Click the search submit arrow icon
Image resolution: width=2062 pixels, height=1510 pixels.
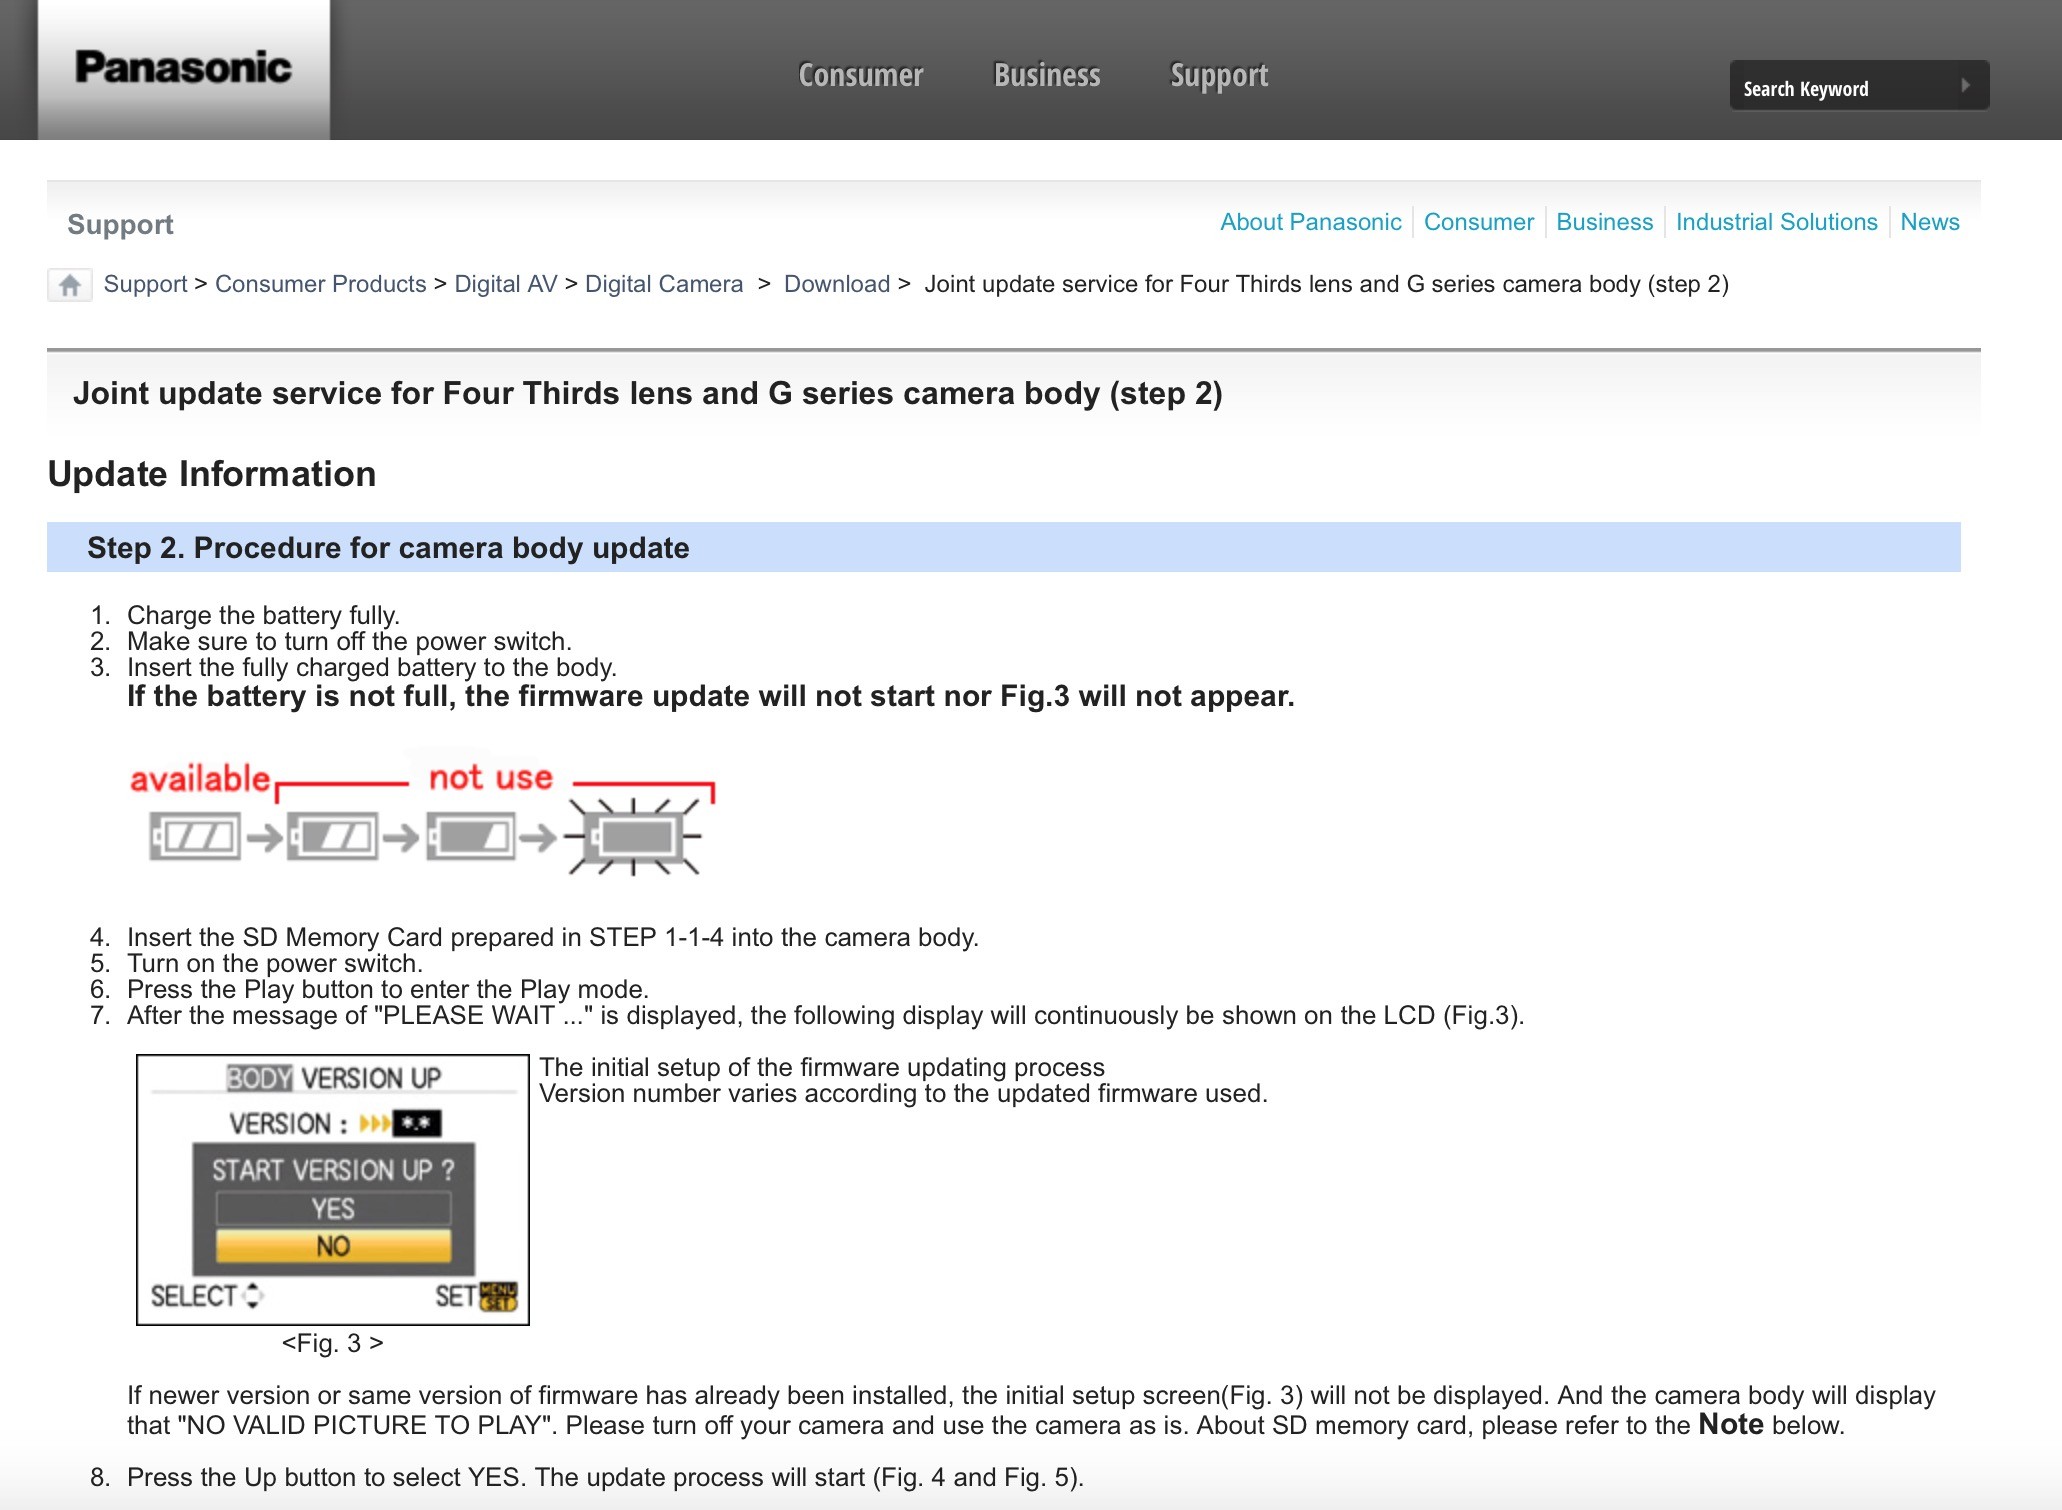[x=1965, y=86]
